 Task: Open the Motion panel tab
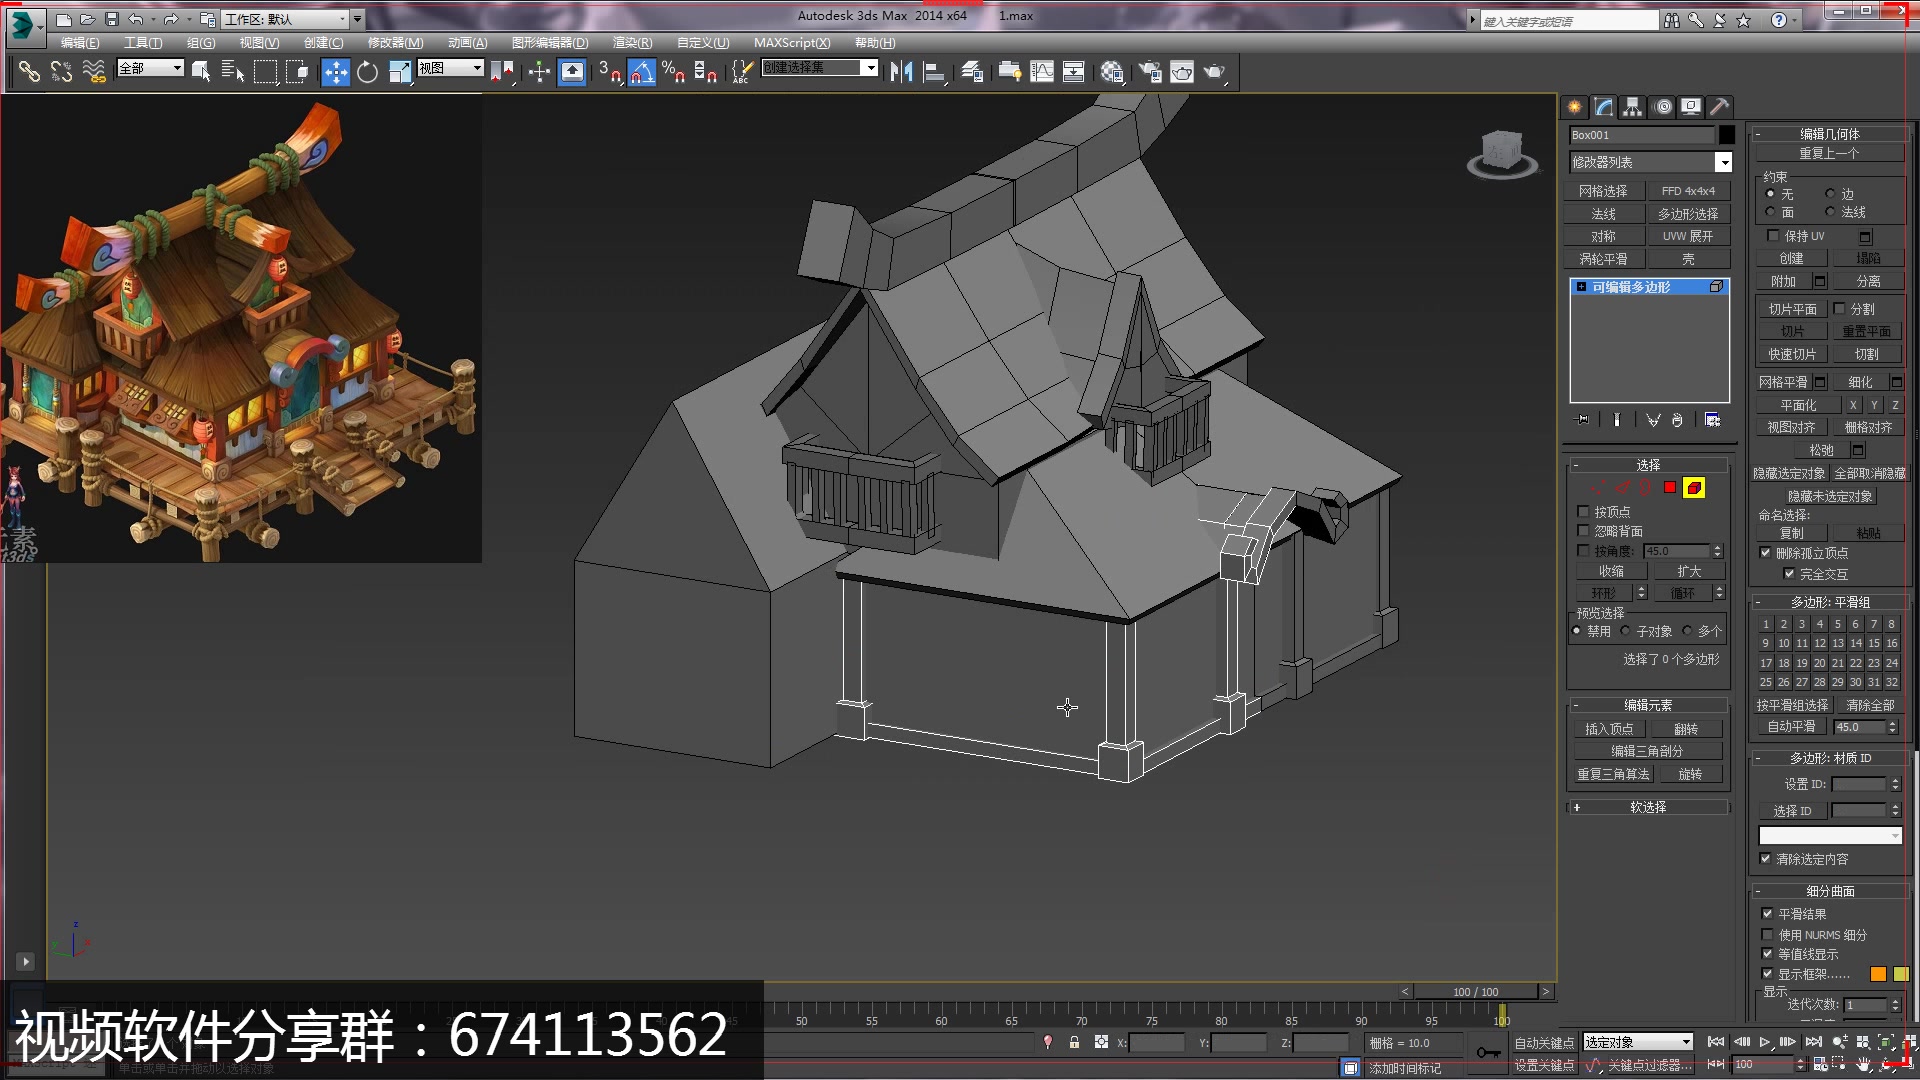1662,107
